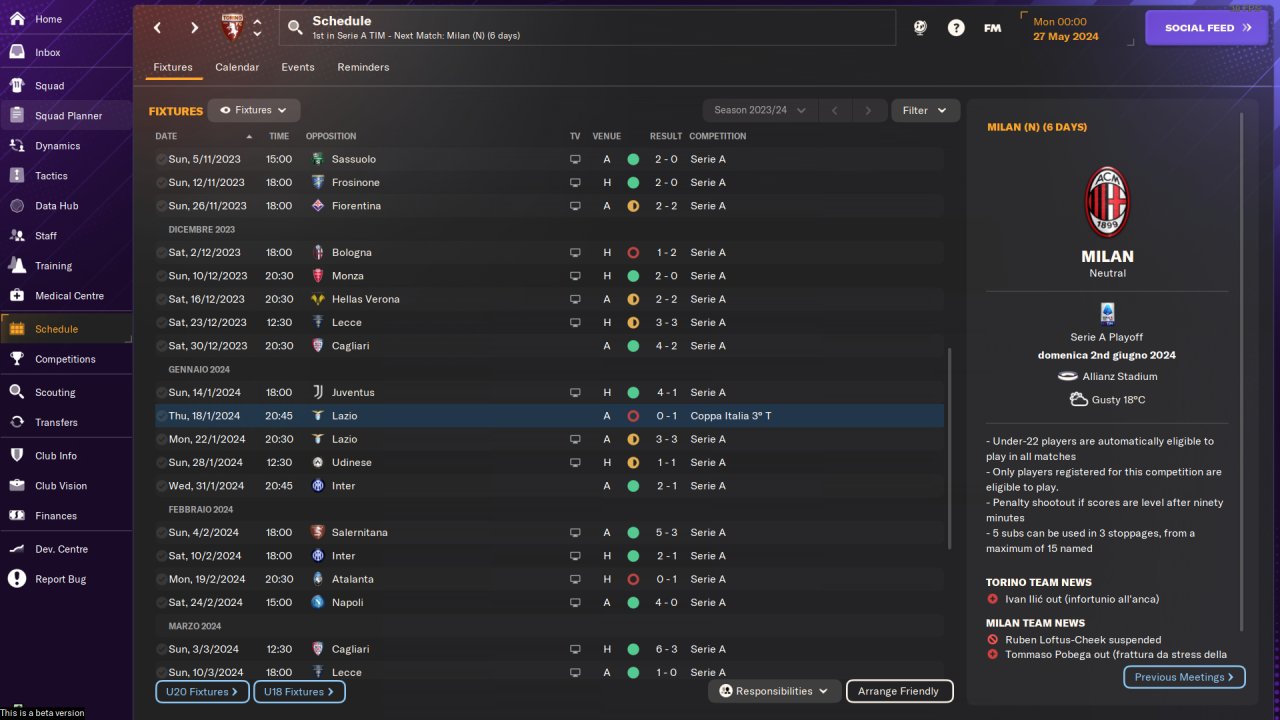
Task: Click the Torino club badge
Action: pyautogui.click(x=231, y=28)
